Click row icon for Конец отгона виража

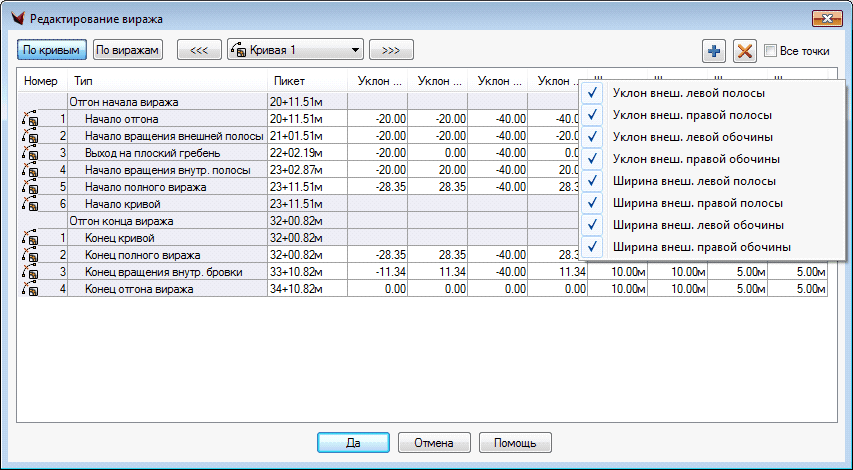click(x=29, y=289)
